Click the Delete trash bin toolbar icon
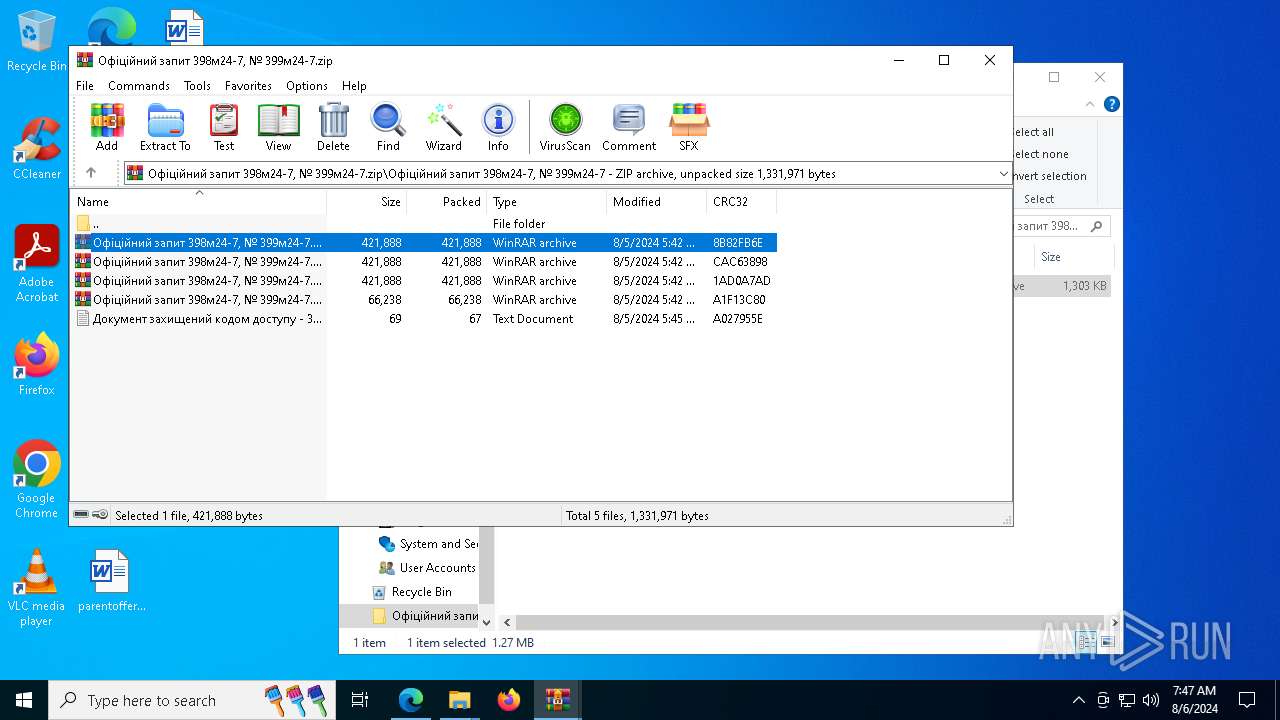The height and width of the screenshot is (720, 1280). [x=333, y=127]
